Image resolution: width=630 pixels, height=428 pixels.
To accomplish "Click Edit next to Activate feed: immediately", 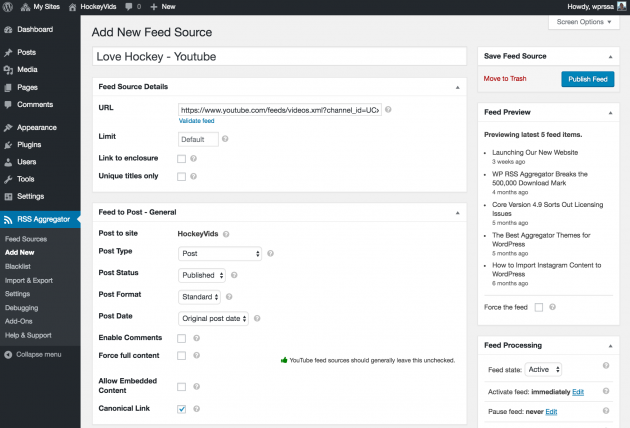I will point(578,392).
